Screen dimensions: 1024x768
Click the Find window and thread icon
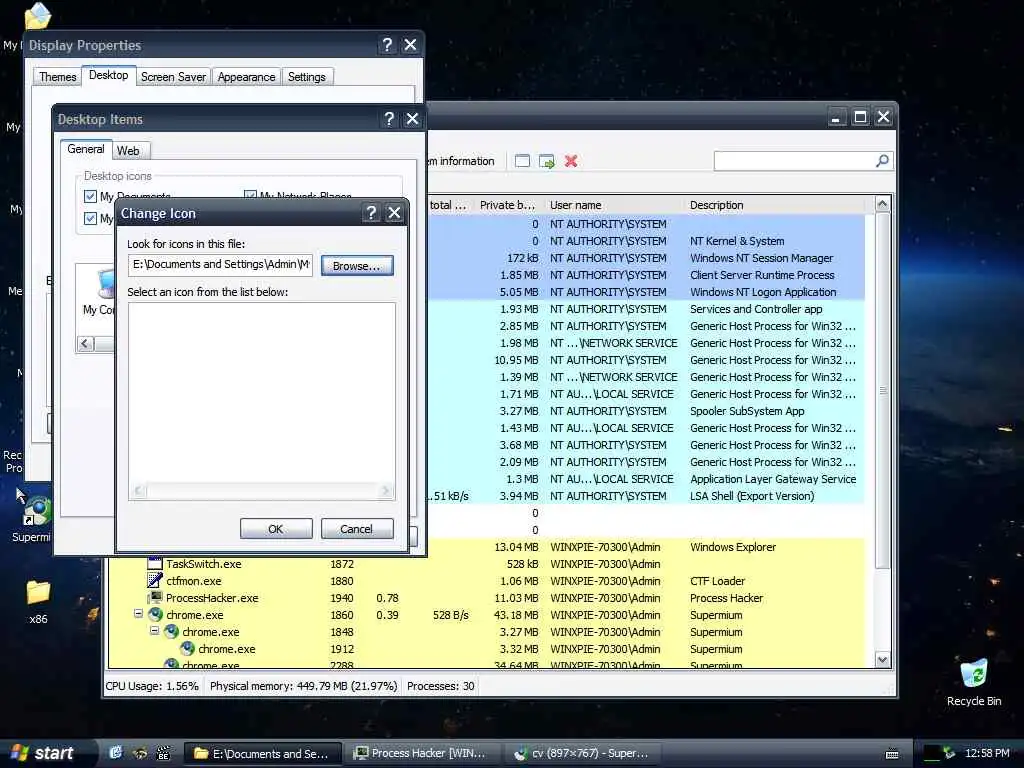click(x=547, y=161)
